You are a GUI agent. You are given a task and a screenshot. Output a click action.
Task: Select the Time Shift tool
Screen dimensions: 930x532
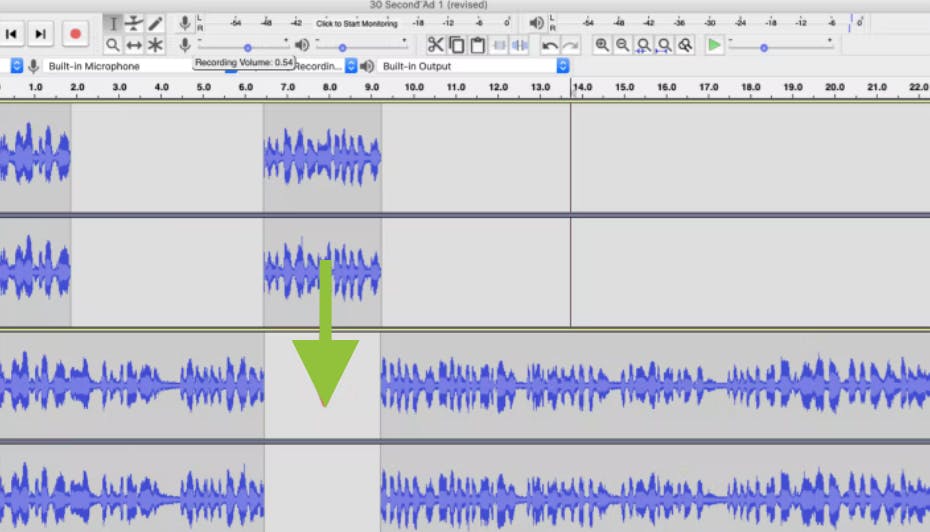pos(134,45)
